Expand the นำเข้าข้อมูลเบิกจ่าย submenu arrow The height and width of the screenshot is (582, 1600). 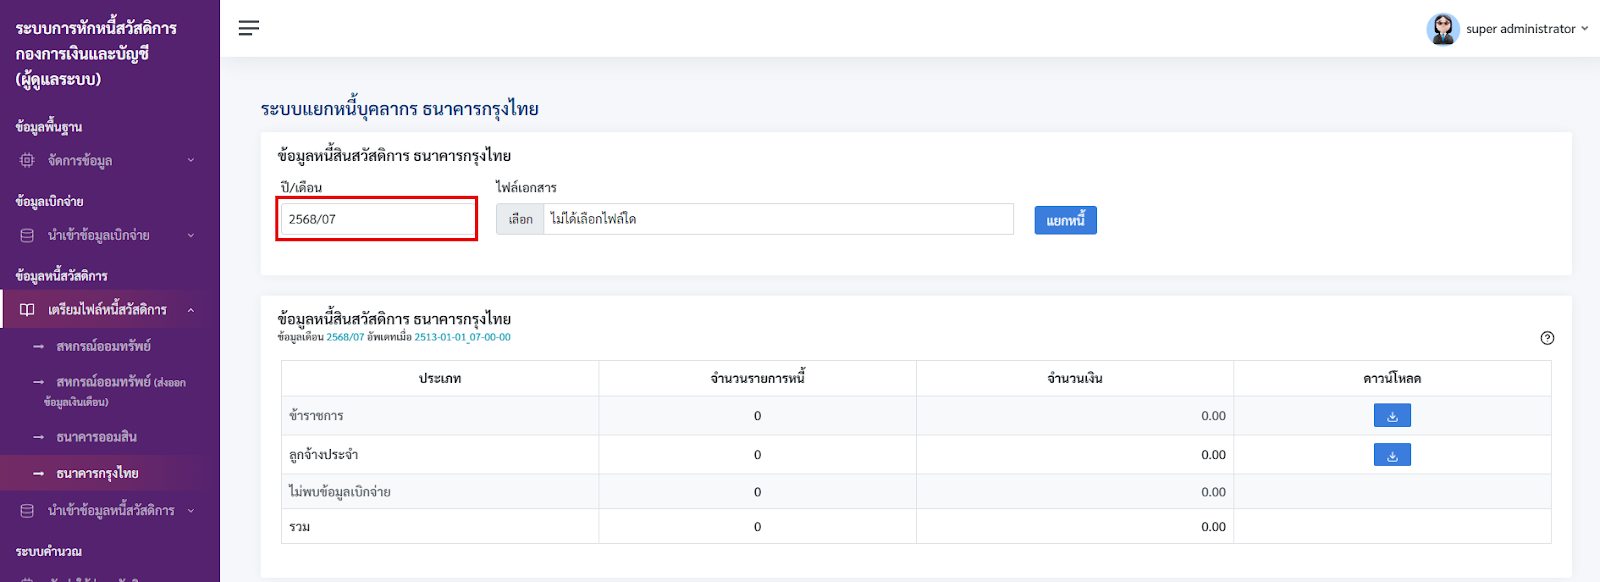(x=191, y=235)
